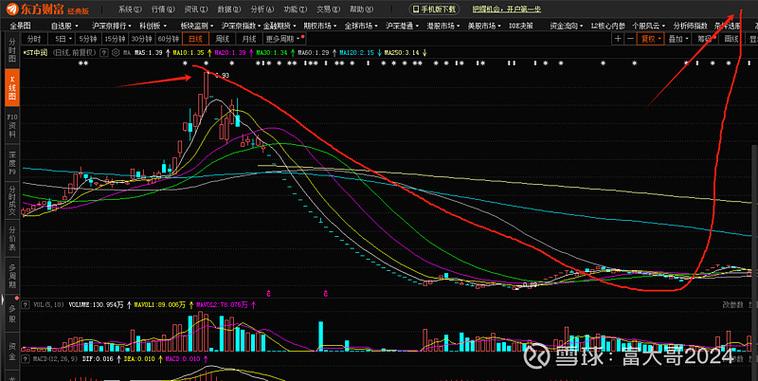
Task: Switch to 周线 weekly period
Action: (222, 39)
